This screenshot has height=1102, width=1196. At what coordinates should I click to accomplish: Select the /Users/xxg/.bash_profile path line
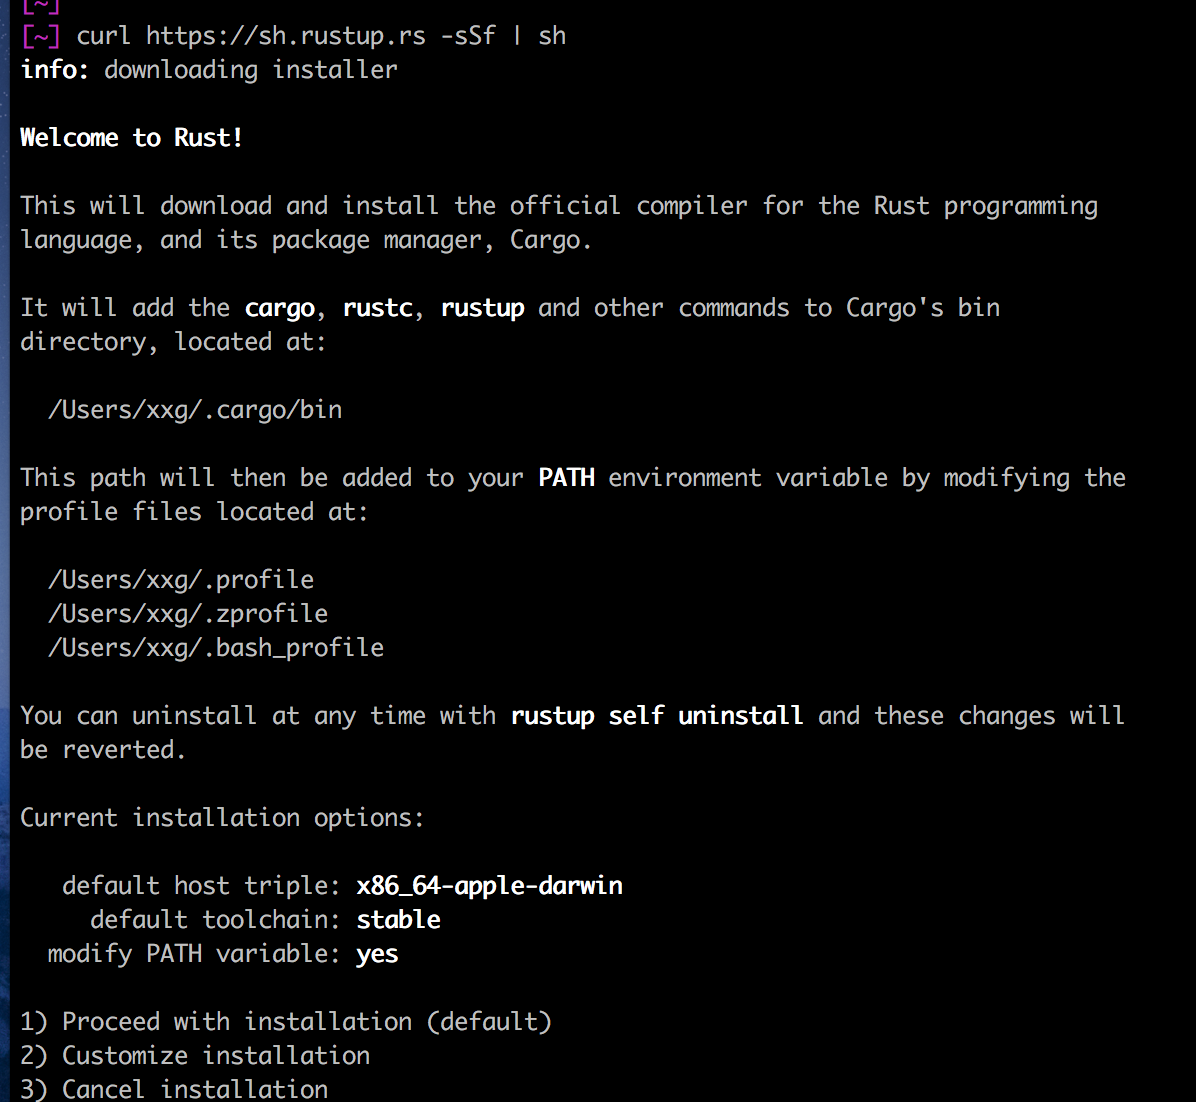coord(216,648)
